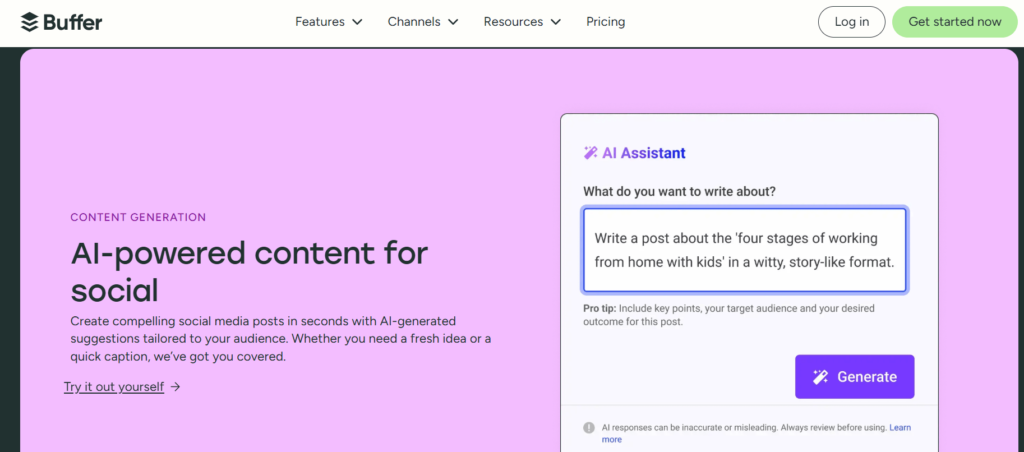Click the magic wand icon beside AI Assistant
1024x452 pixels.
590,153
